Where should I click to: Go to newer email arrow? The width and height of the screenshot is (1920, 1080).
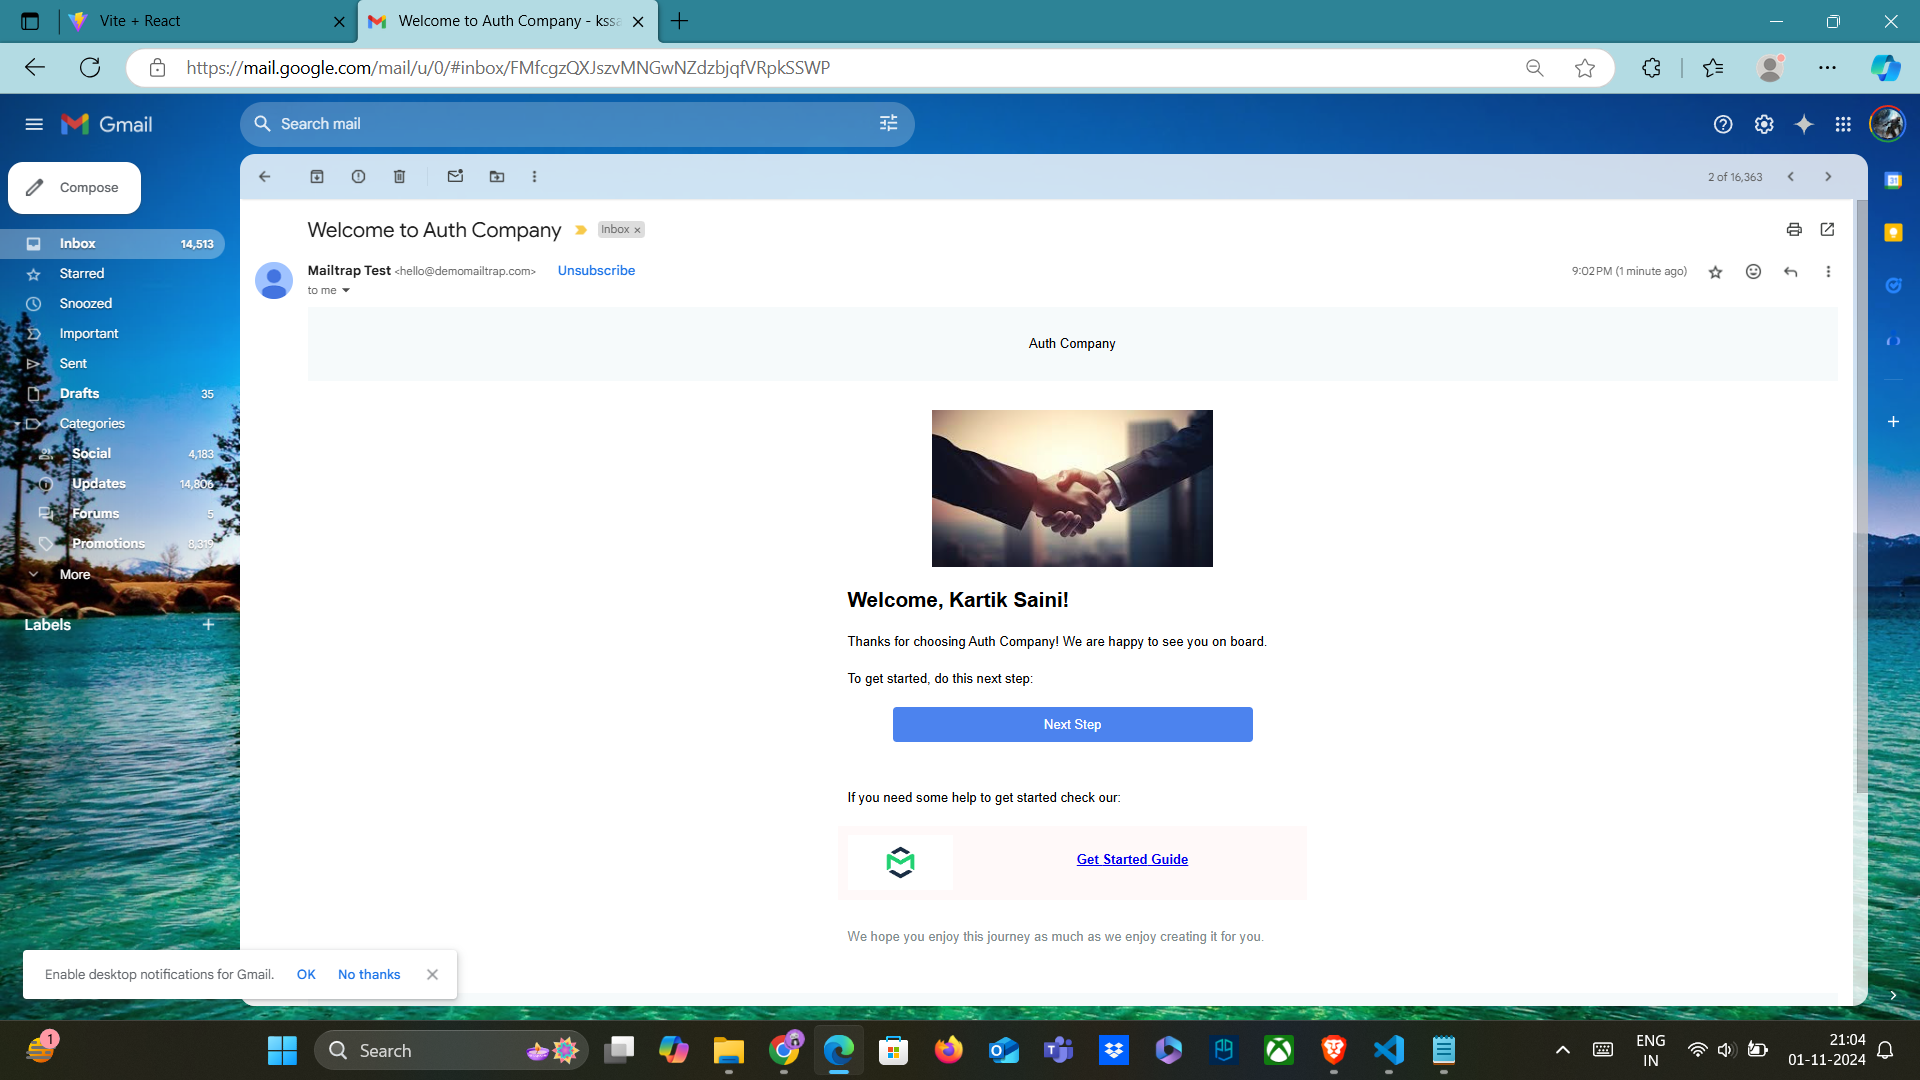tap(1791, 177)
